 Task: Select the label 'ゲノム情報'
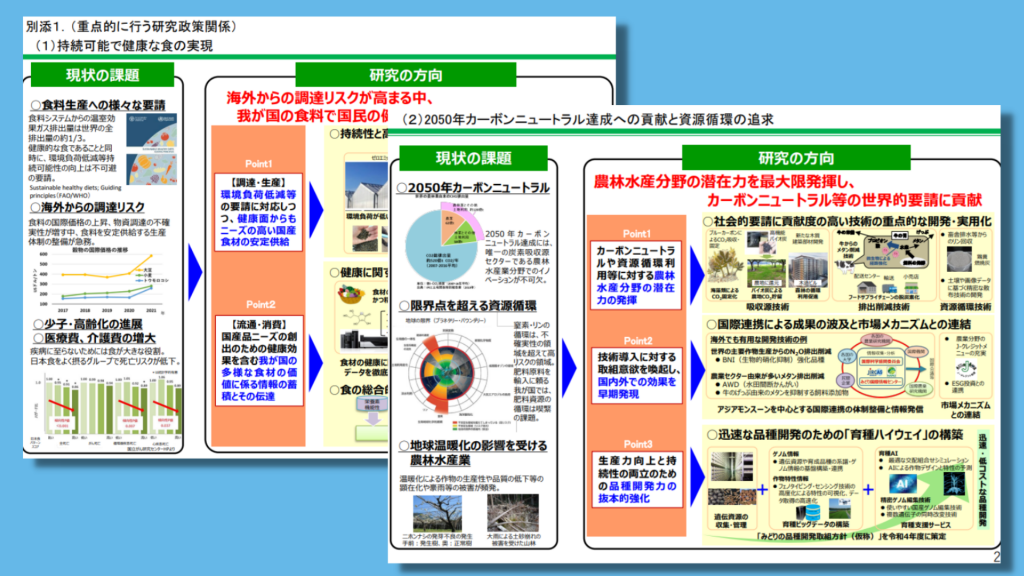pos(785,453)
